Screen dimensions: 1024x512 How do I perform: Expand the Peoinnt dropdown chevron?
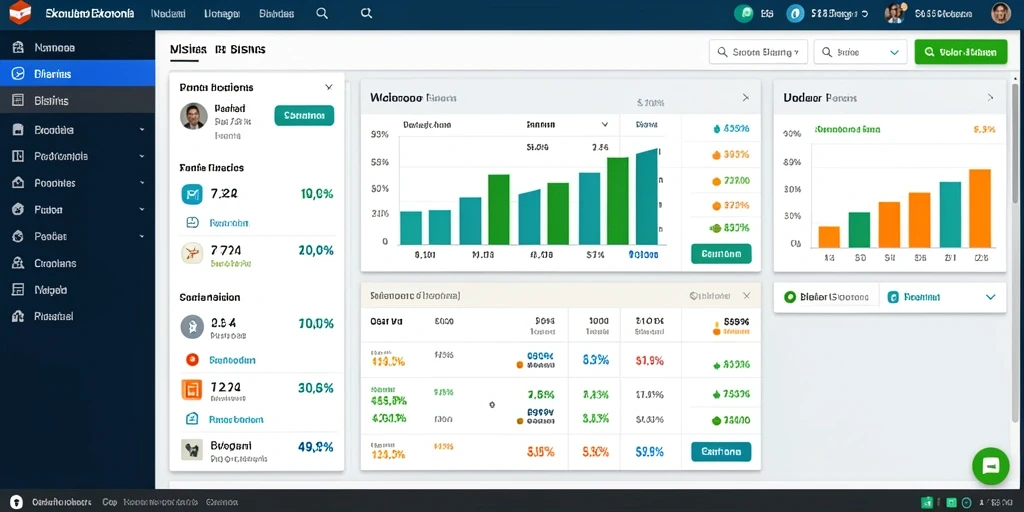990,297
